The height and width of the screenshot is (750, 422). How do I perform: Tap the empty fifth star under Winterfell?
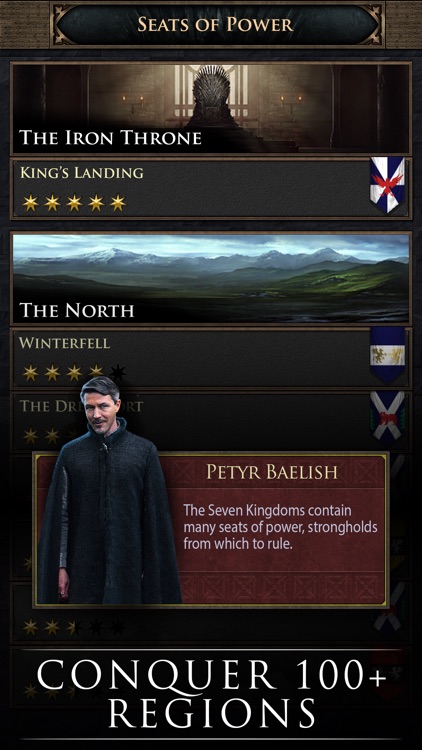(117, 372)
